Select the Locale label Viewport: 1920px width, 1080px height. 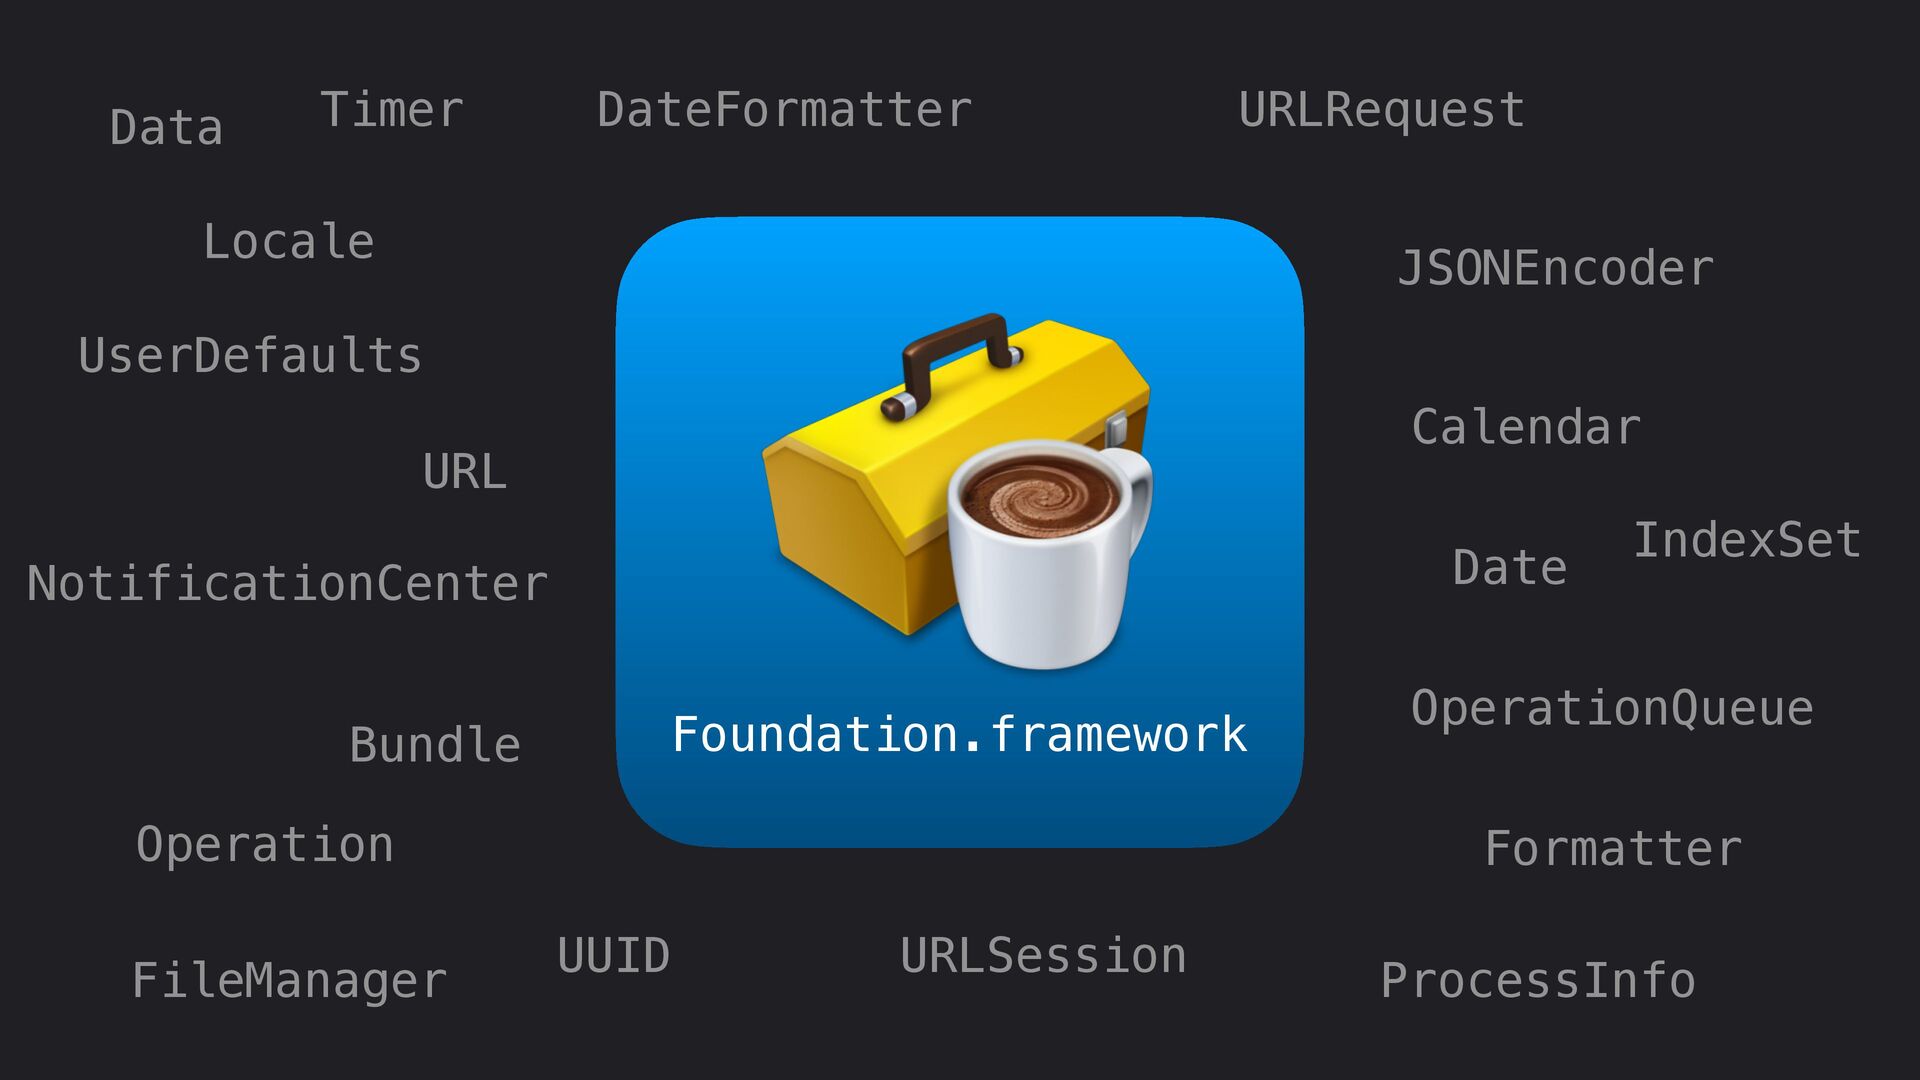288,242
